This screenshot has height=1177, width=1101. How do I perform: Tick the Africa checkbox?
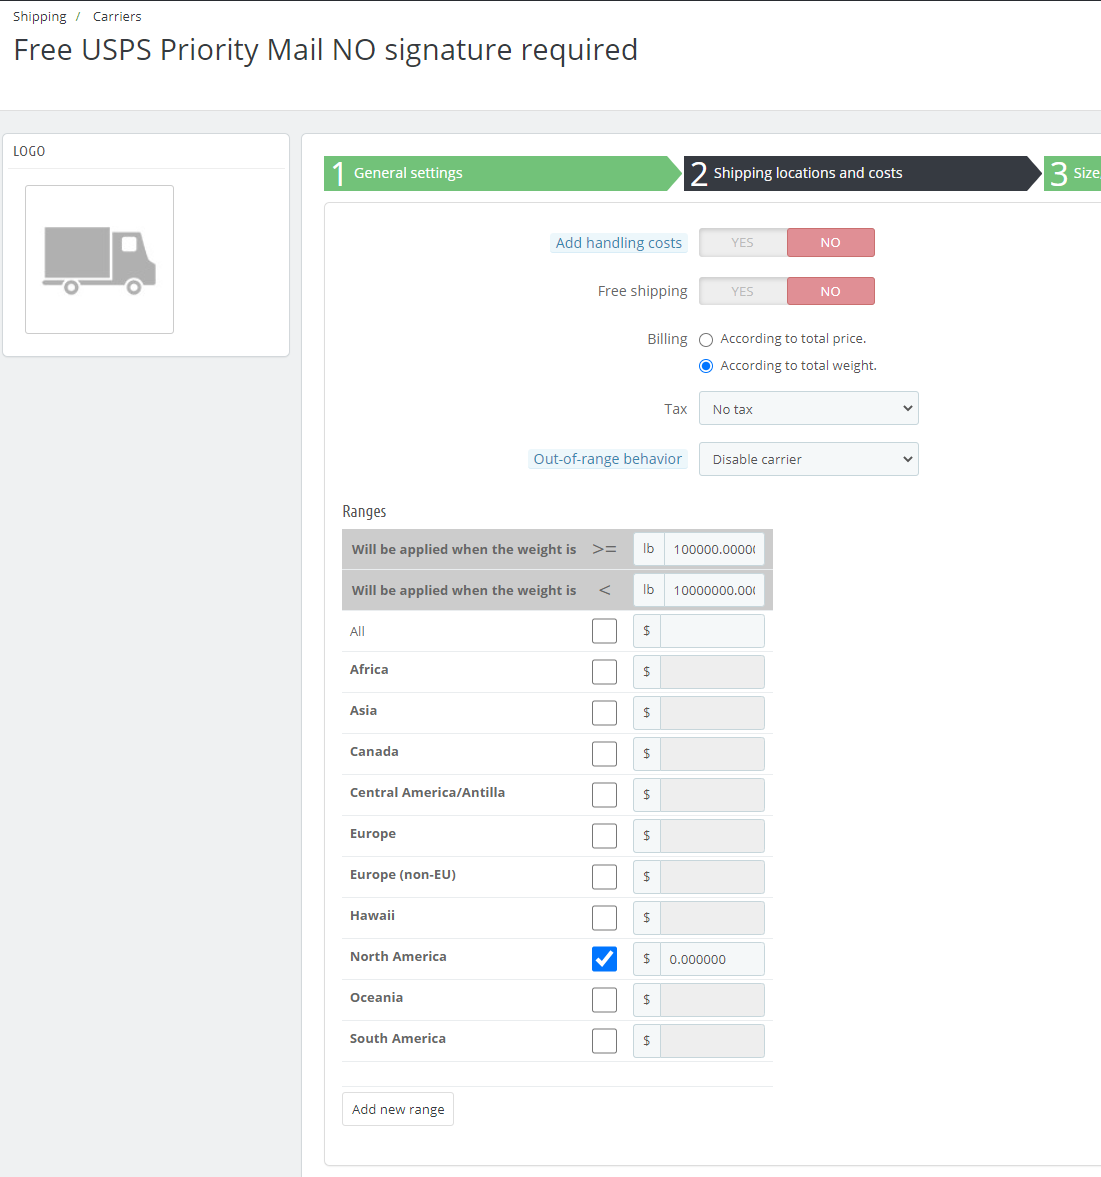(x=604, y=672)
